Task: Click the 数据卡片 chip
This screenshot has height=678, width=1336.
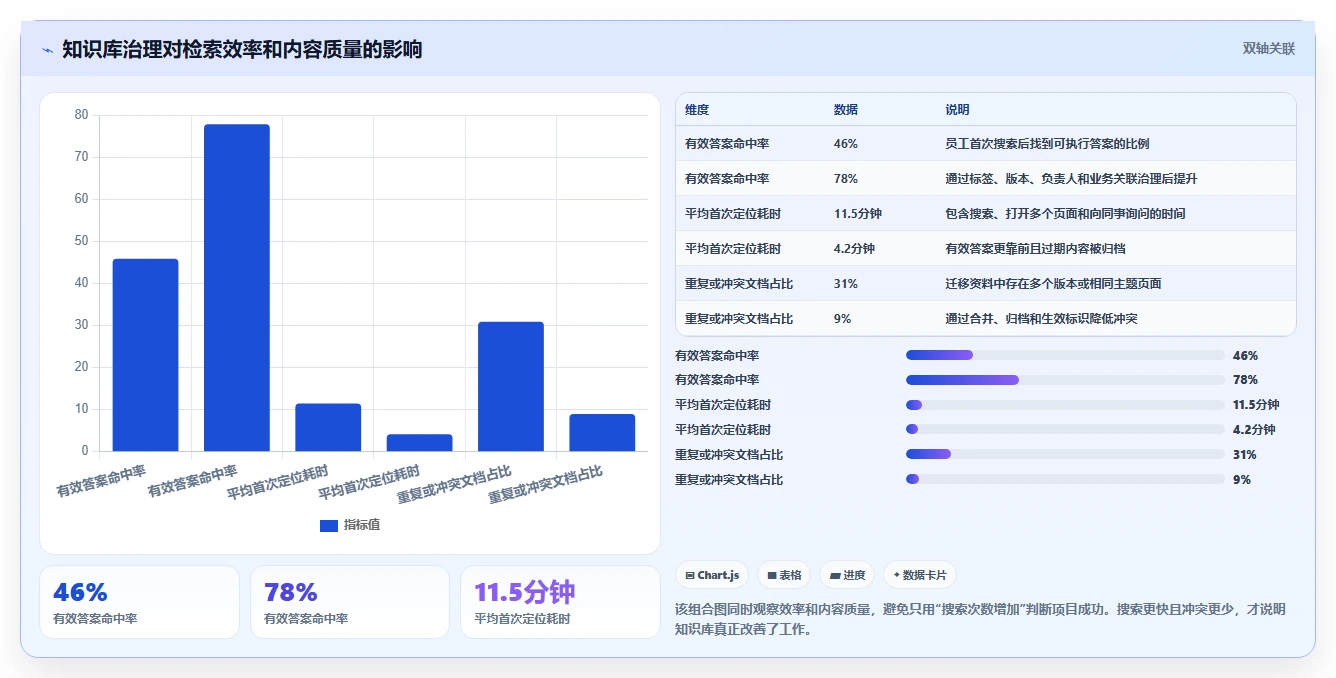Action: click(x=920, y=575)
